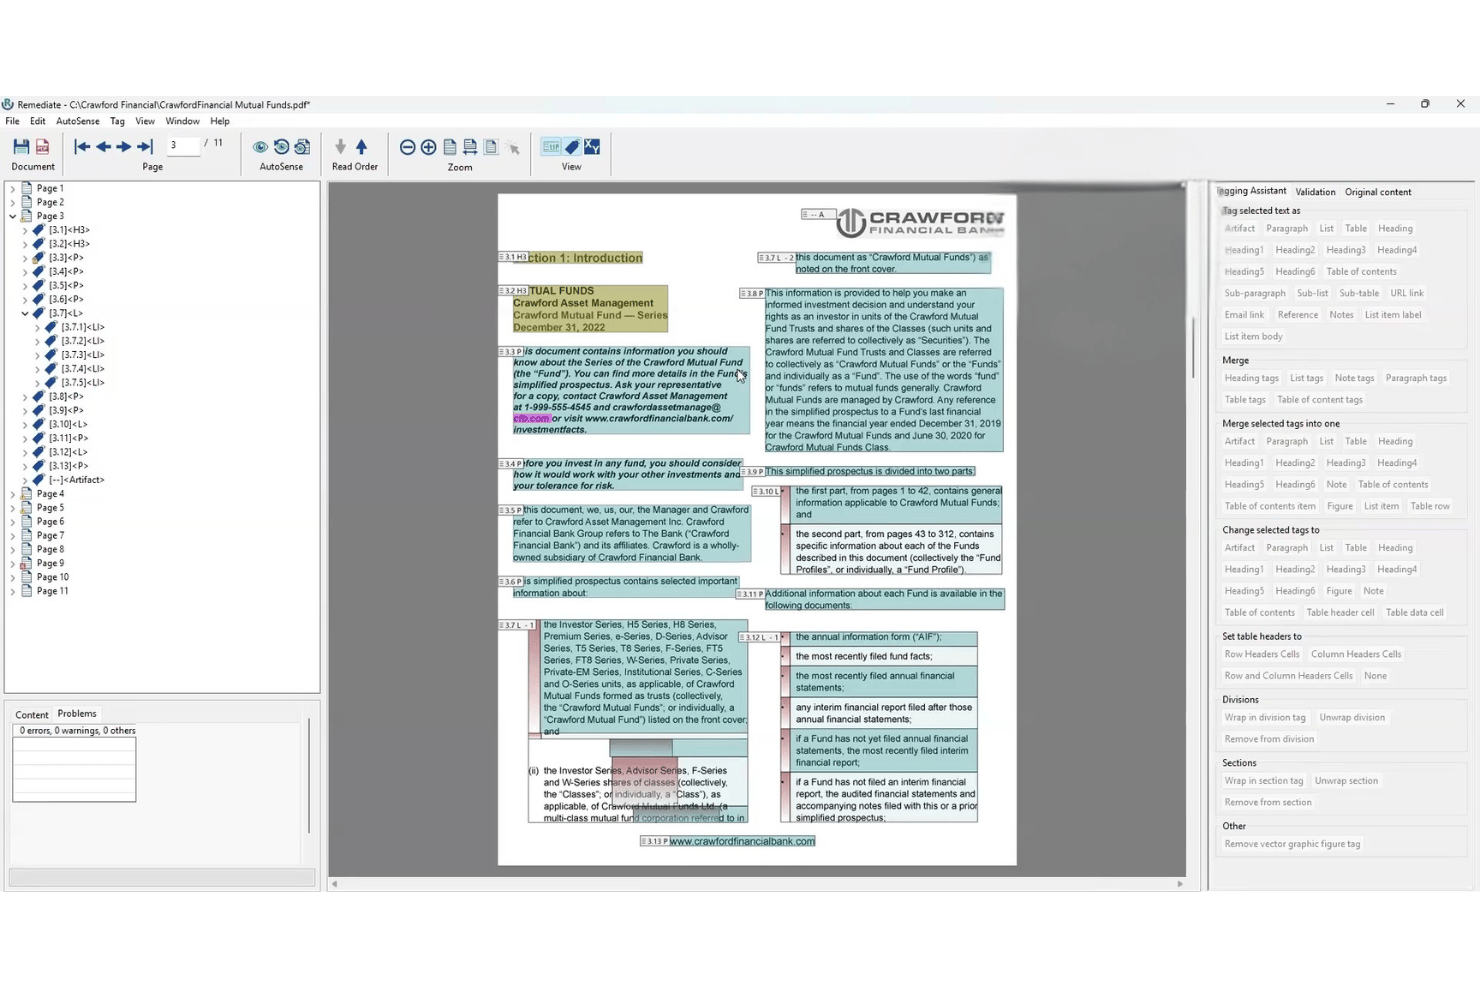Open the Help menu
Image resolution: width=1480 pixels, height=987 pixels.
point(220,121)
